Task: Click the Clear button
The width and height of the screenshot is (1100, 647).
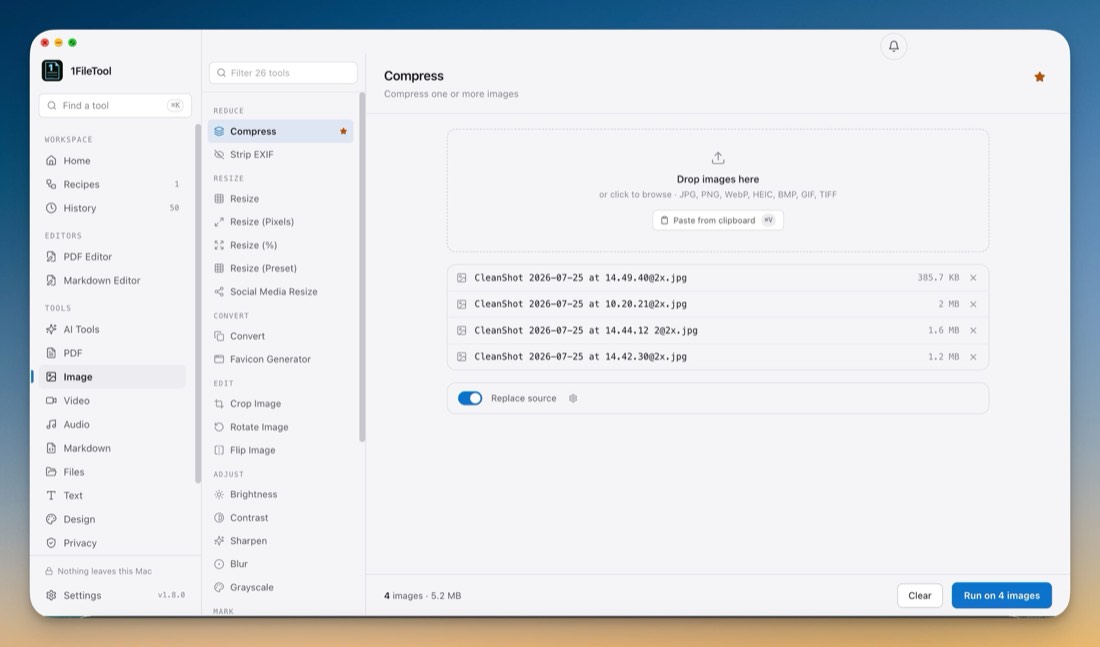Action: tap(920, 596)
